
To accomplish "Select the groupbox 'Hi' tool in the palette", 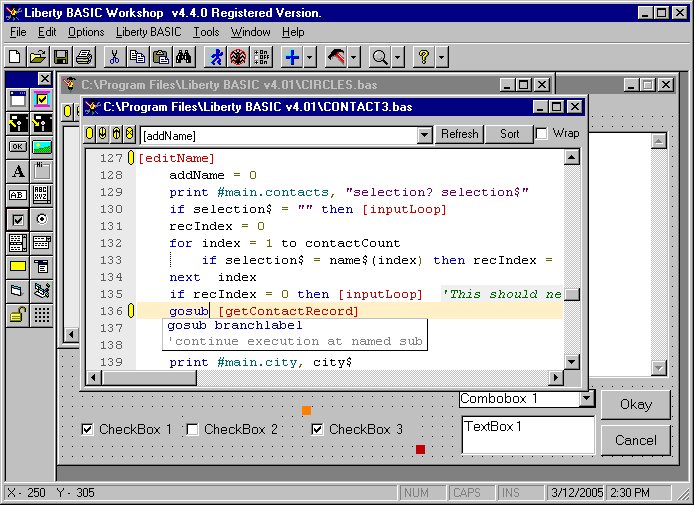I will [42, 171].
